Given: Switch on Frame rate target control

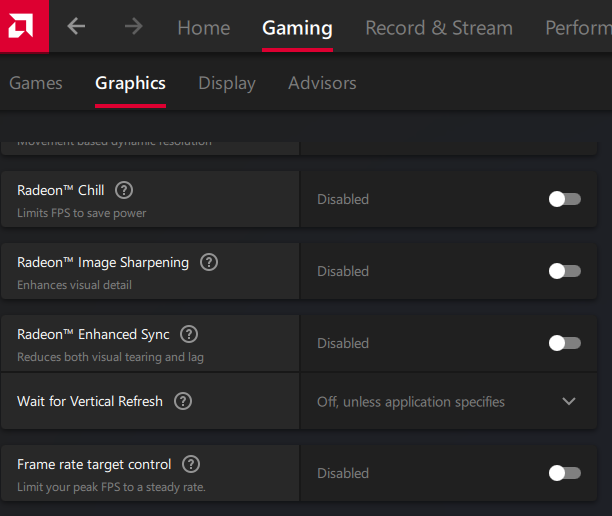Looking at the screenshot, I should click(565, 473).
